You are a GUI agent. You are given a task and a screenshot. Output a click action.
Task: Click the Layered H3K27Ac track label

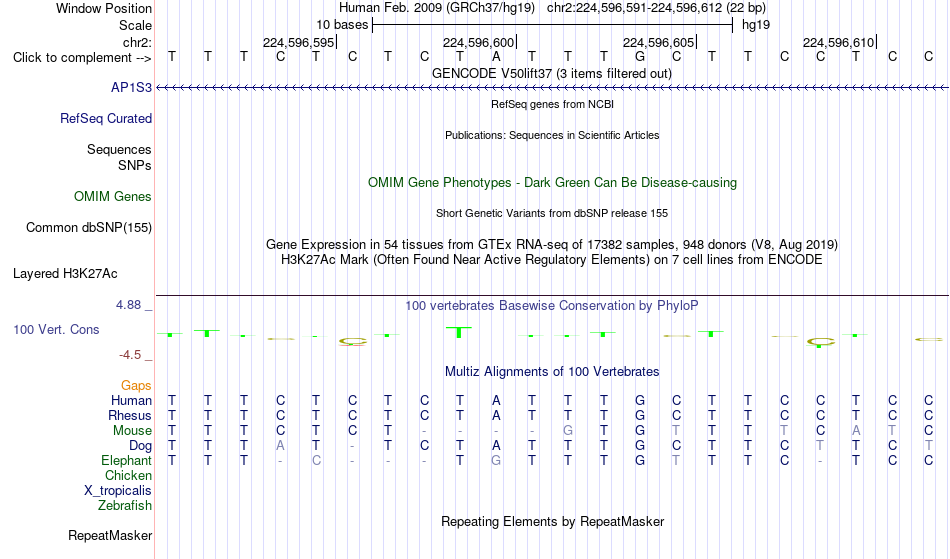65,274
